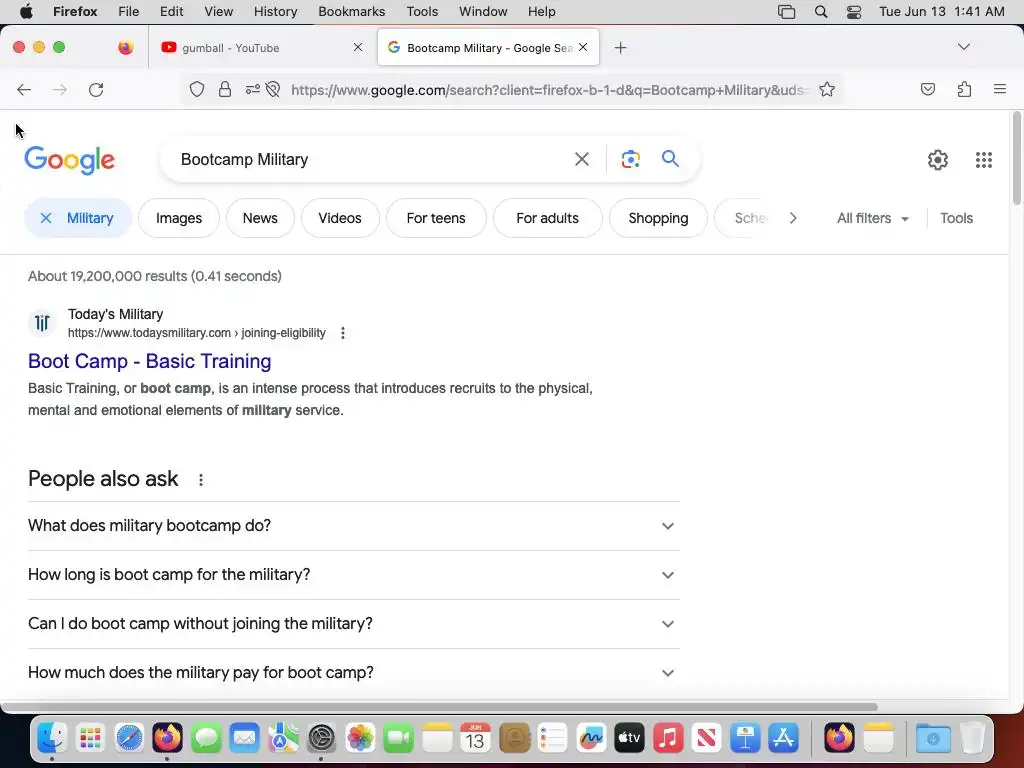1024x768 pixels.
Task: Apply the For teens filter chip
Action: point(436,218)
